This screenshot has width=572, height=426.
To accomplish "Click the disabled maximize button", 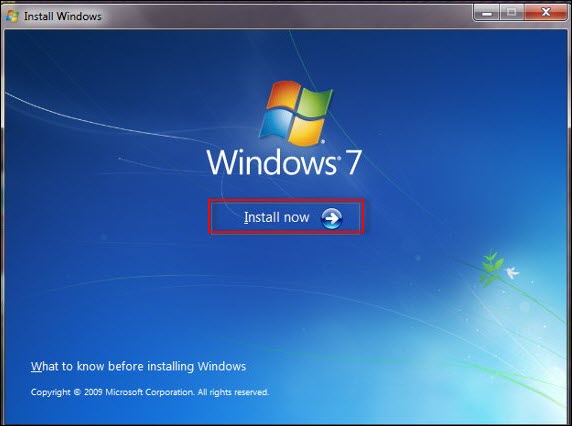I will (x=511, y=13).
